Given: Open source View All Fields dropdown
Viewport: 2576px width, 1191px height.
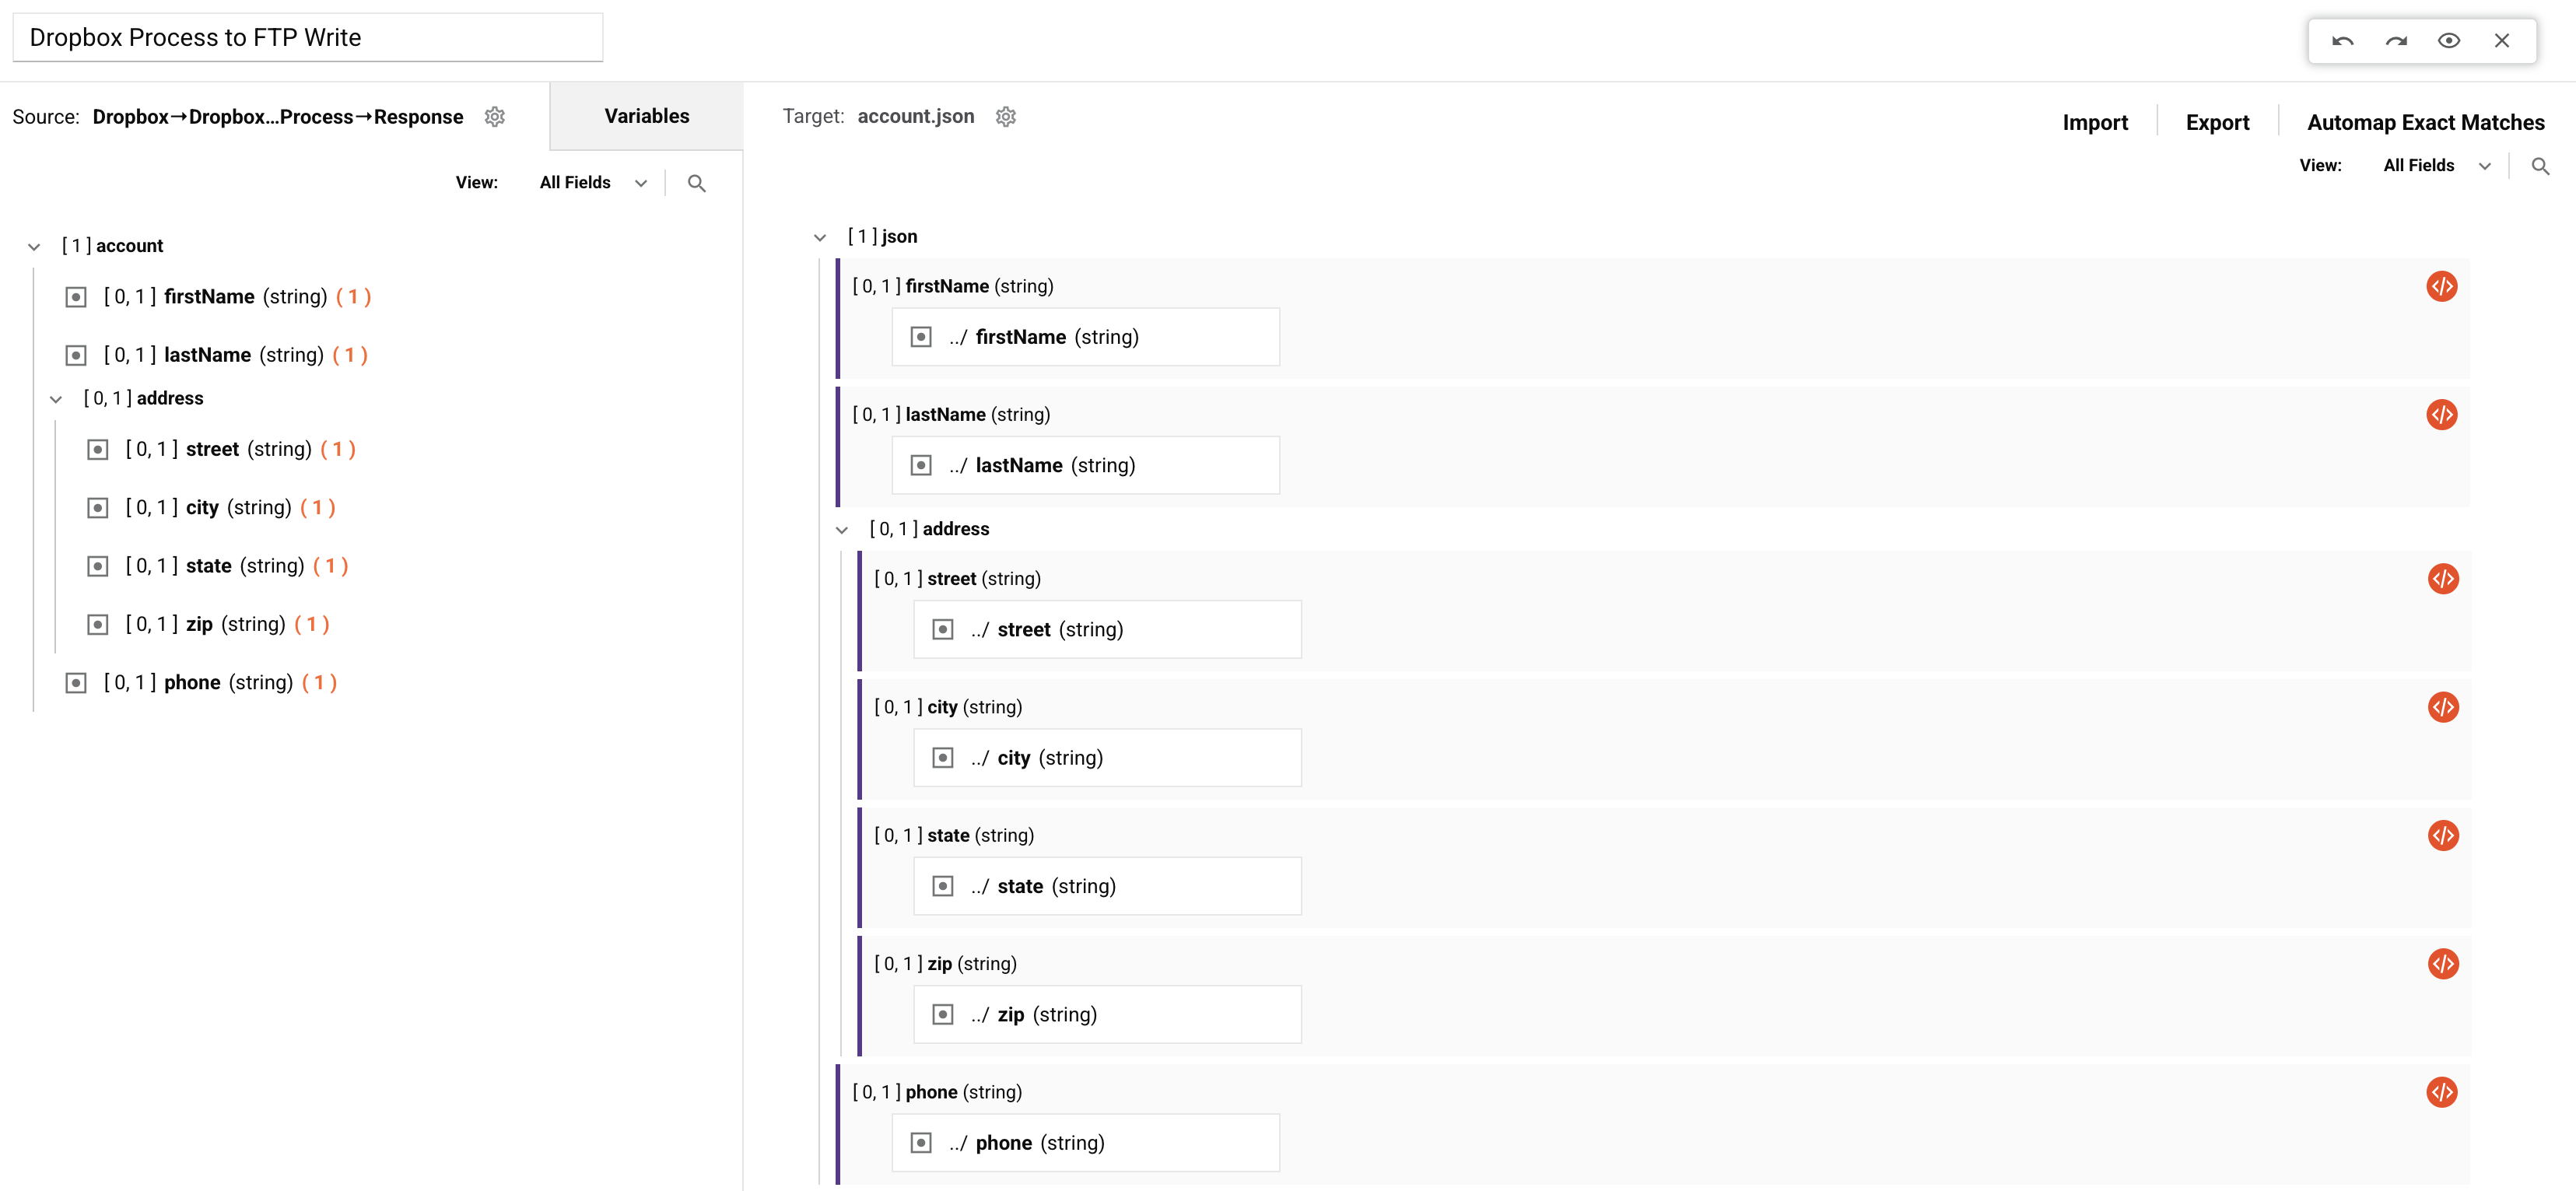Looking at the screenshot, I should (x=594, y=183).
